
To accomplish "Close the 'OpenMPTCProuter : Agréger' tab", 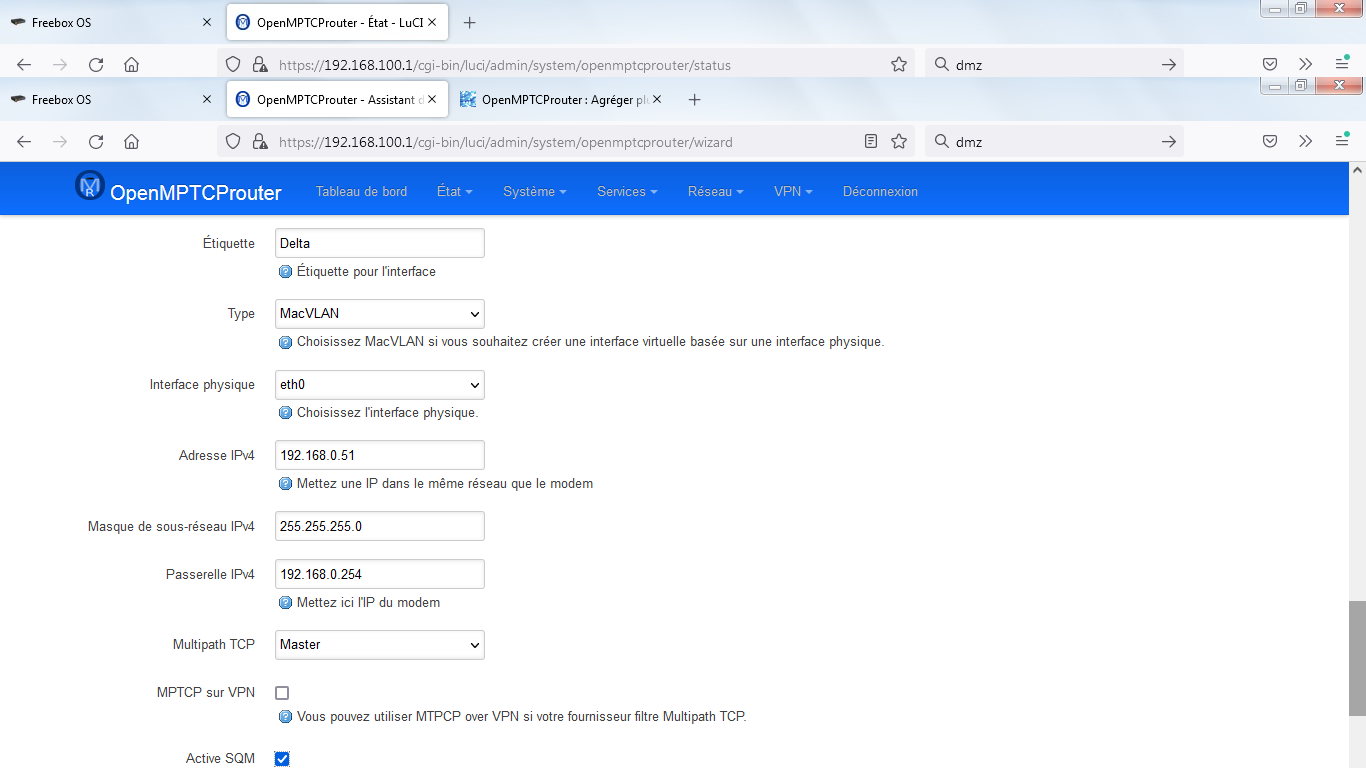I will [659, 100].
